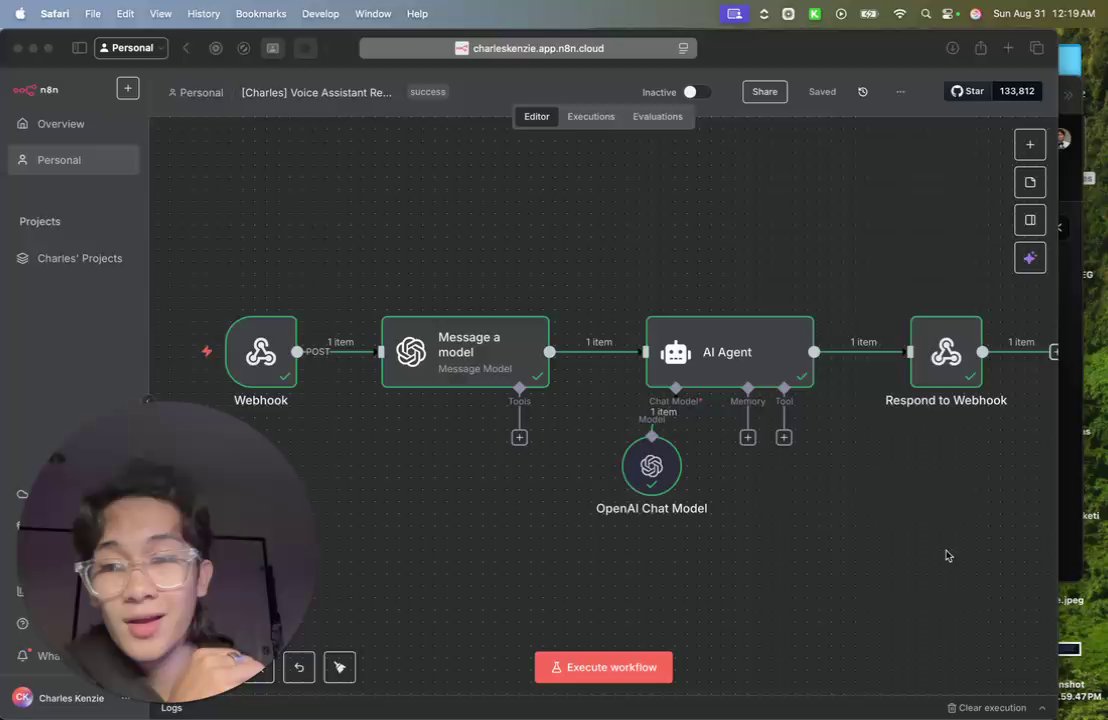Screen dimensions: 1108x720
Task: Add Tool sub-node to AI Agent
Action: pyautogui.click(x=784, y=437)
